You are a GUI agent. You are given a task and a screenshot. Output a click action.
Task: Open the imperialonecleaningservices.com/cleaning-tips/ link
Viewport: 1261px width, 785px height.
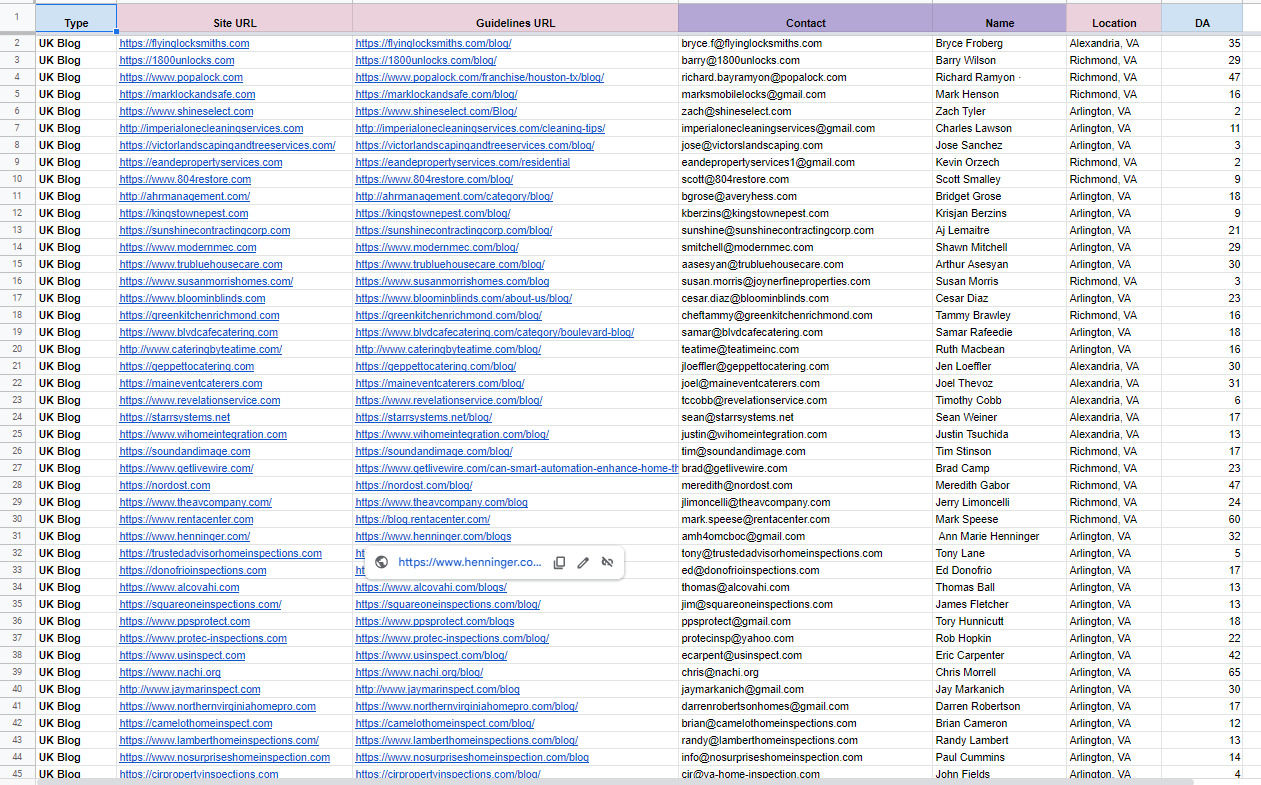(480, 128)
